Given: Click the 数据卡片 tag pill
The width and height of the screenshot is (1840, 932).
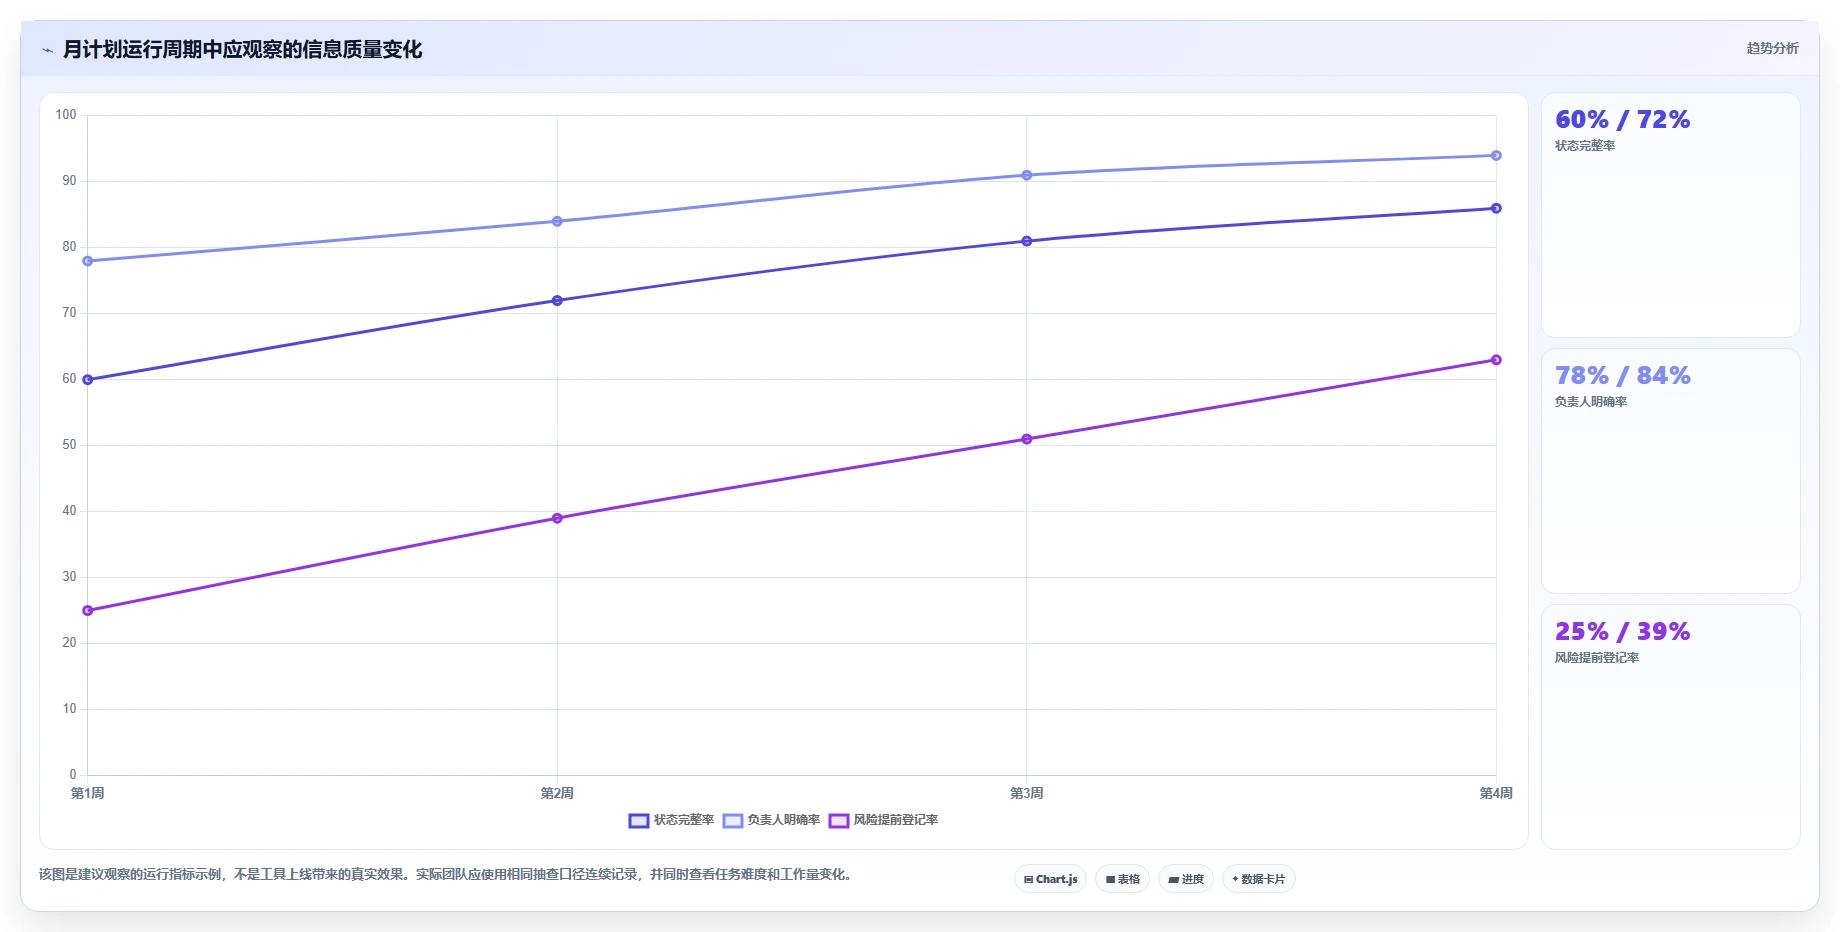Looking at the screenshot, I should pyautogui.click(x=1258, y=879).
